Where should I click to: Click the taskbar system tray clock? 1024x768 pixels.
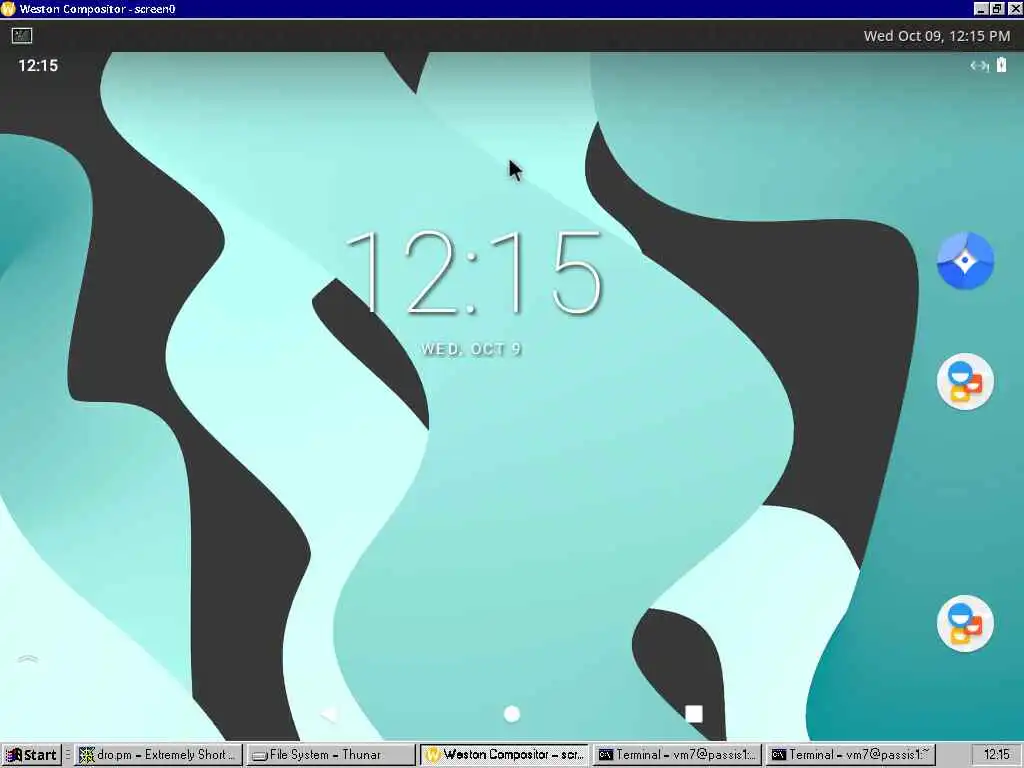click(x=996, y=755)
